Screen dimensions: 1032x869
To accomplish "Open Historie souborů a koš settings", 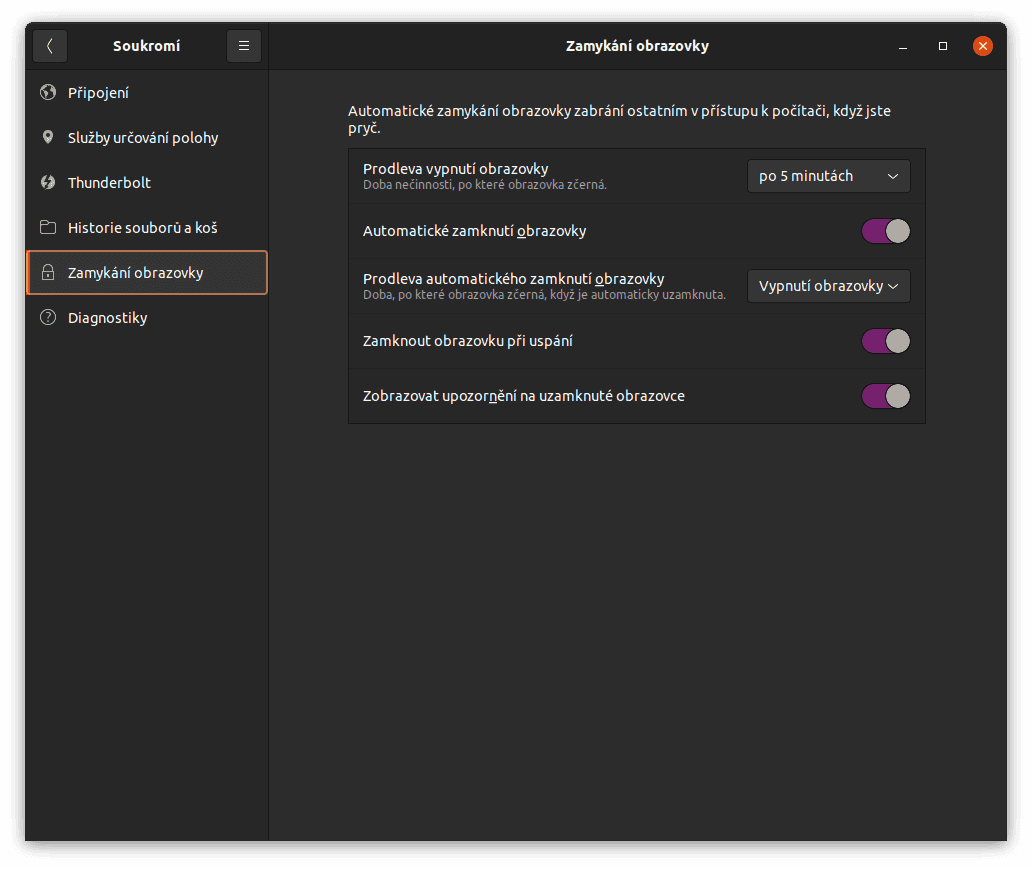I will coord(140,227).
